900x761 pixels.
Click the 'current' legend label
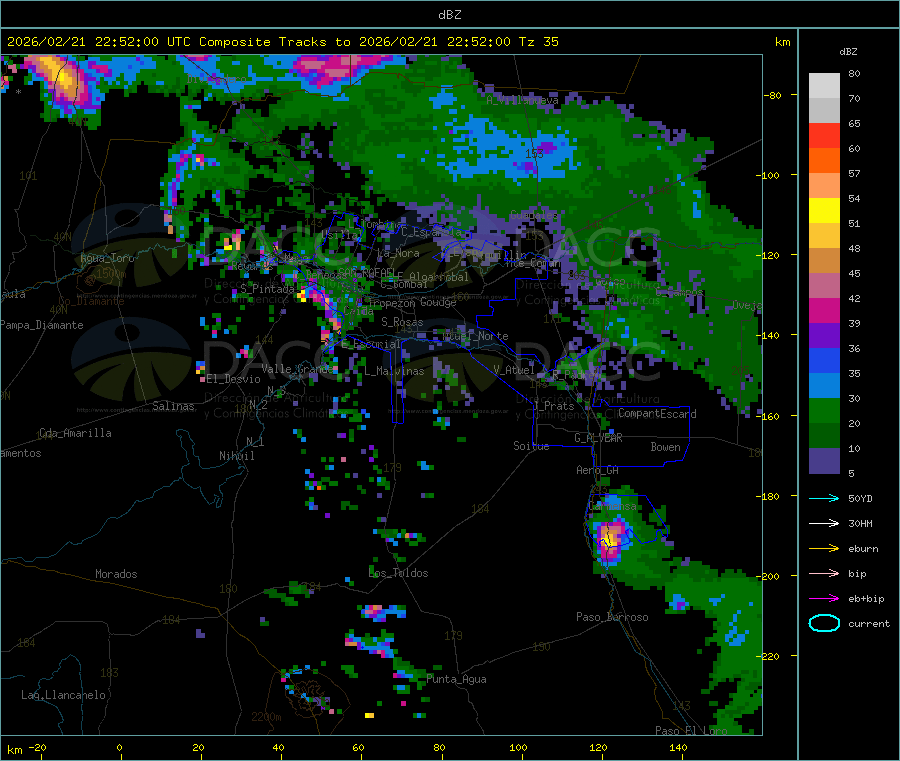[x=869, y=623]
